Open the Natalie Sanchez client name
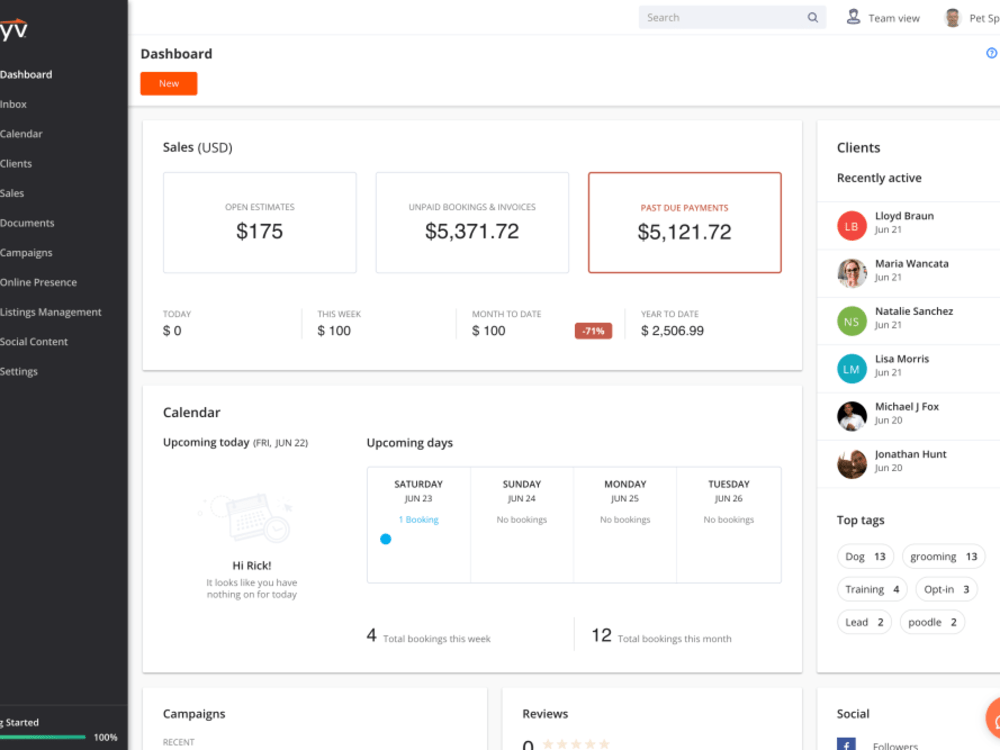Viewport: 1000px width, 750px height. 914,311
